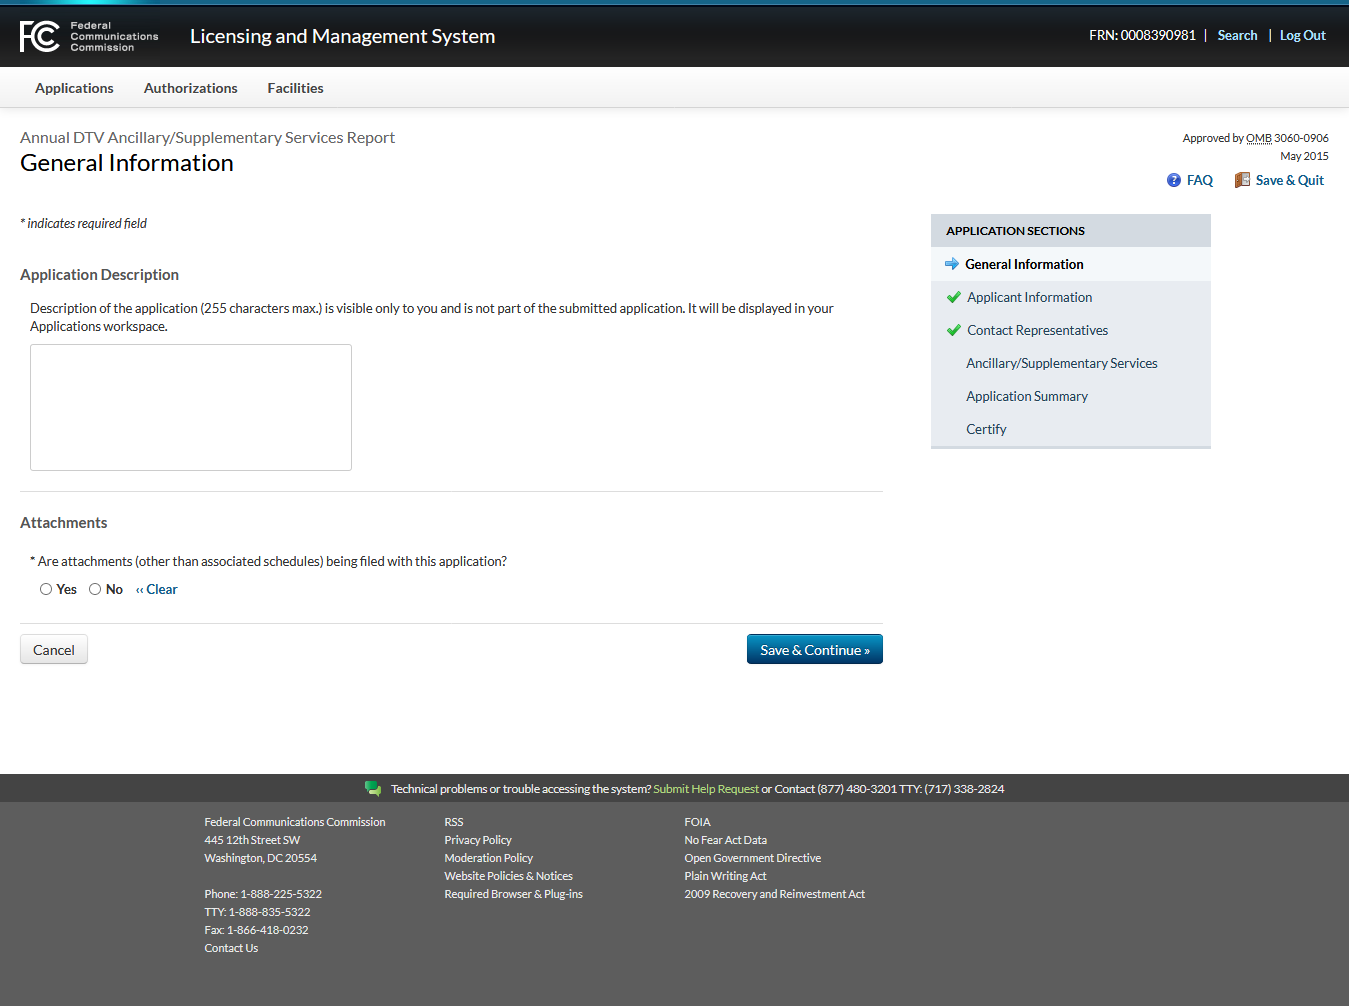Click the Log Out link
This screenshot has height=1006, width=1349.
tap(1302, 35)
